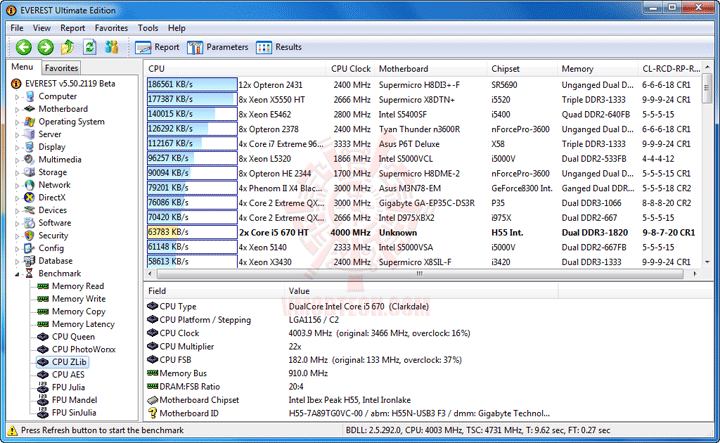Click the Memory Latency benchmark icon
This screenshot has width=720, height=443.
[43, 324]
